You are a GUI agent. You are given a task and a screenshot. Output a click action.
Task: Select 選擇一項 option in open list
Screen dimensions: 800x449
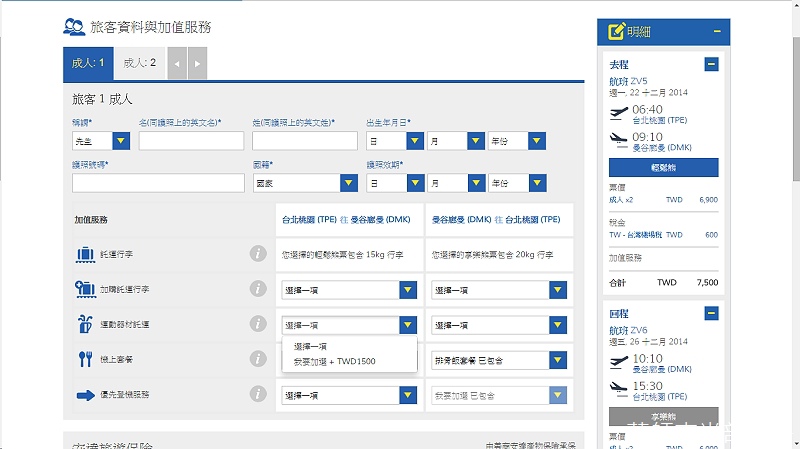[349, 346]
